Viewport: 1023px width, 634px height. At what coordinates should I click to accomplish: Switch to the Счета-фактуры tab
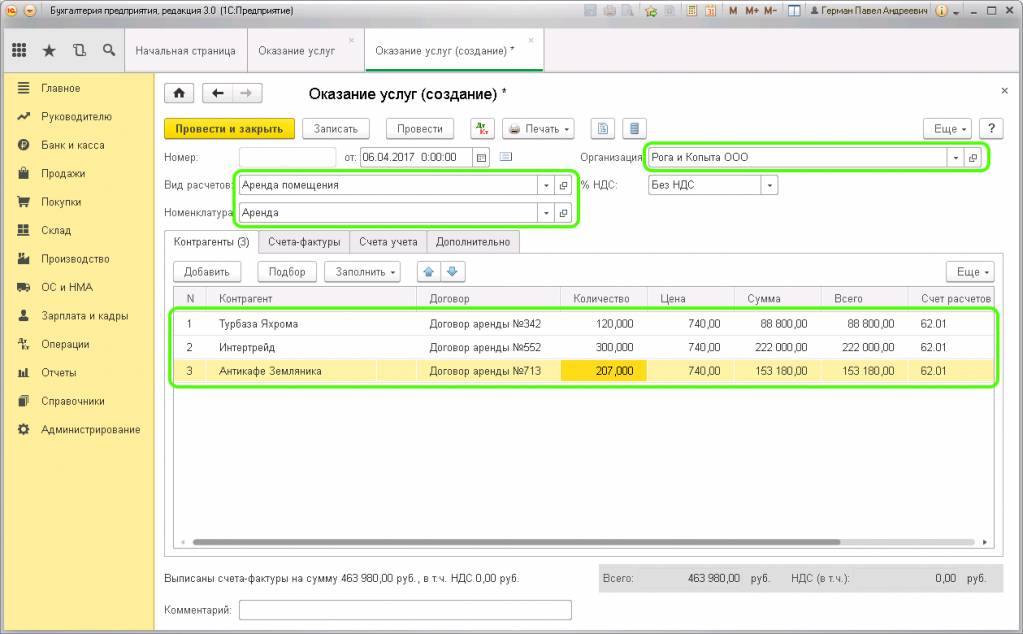[x=304, y=242]
